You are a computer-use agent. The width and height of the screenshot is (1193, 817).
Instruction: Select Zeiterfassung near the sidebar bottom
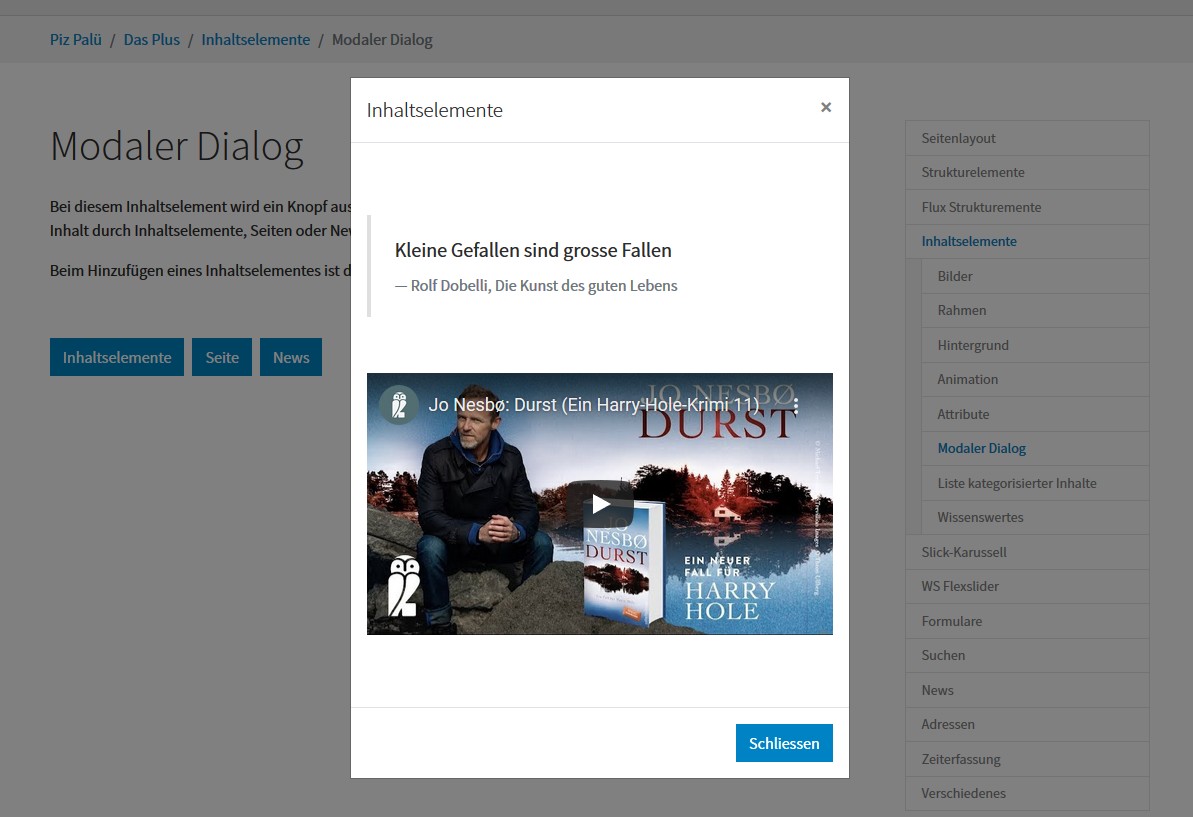click(961, 759)
